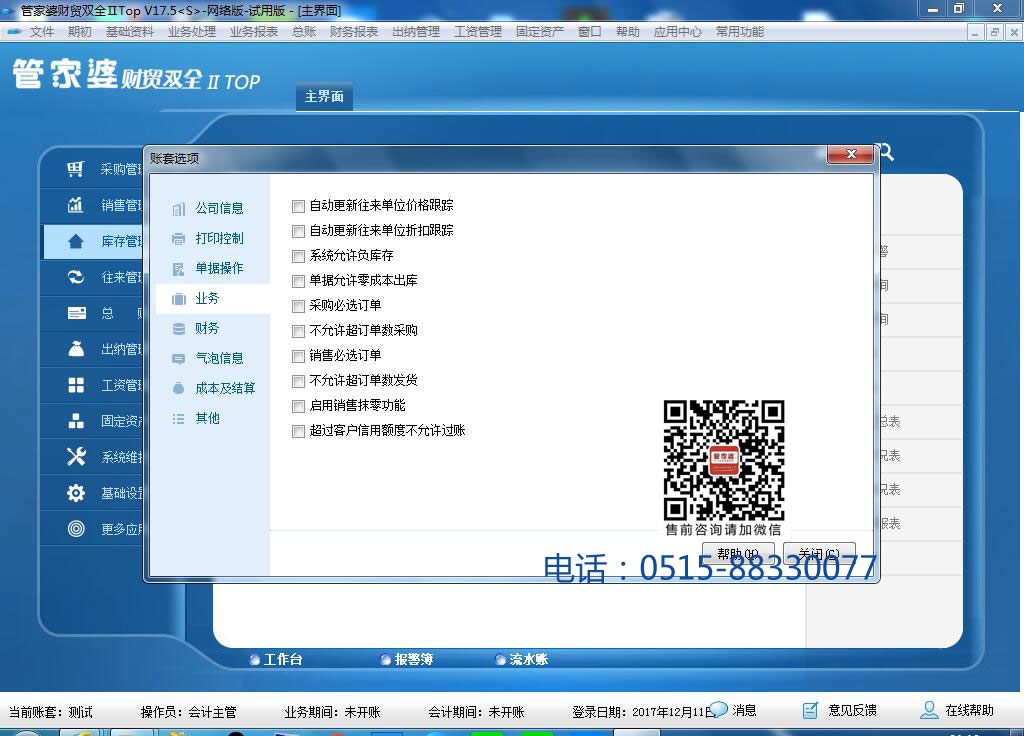The image size is (1024, 736).
Task: Check 不允许超订单数采购 option
Action: pyautogui.click(x=298, y=331)
